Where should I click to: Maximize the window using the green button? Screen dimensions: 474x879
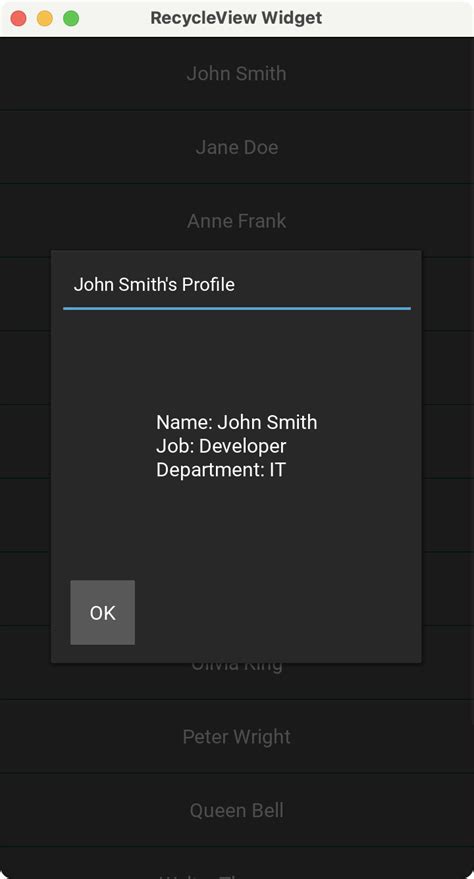coord(71,18)
